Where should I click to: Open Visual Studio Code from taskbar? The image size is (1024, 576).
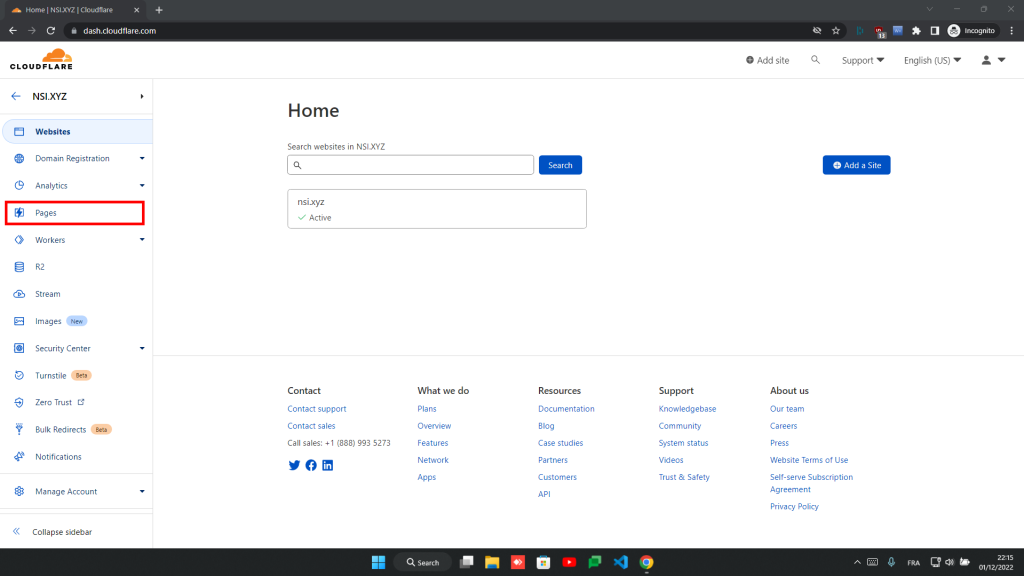[620, 562]
